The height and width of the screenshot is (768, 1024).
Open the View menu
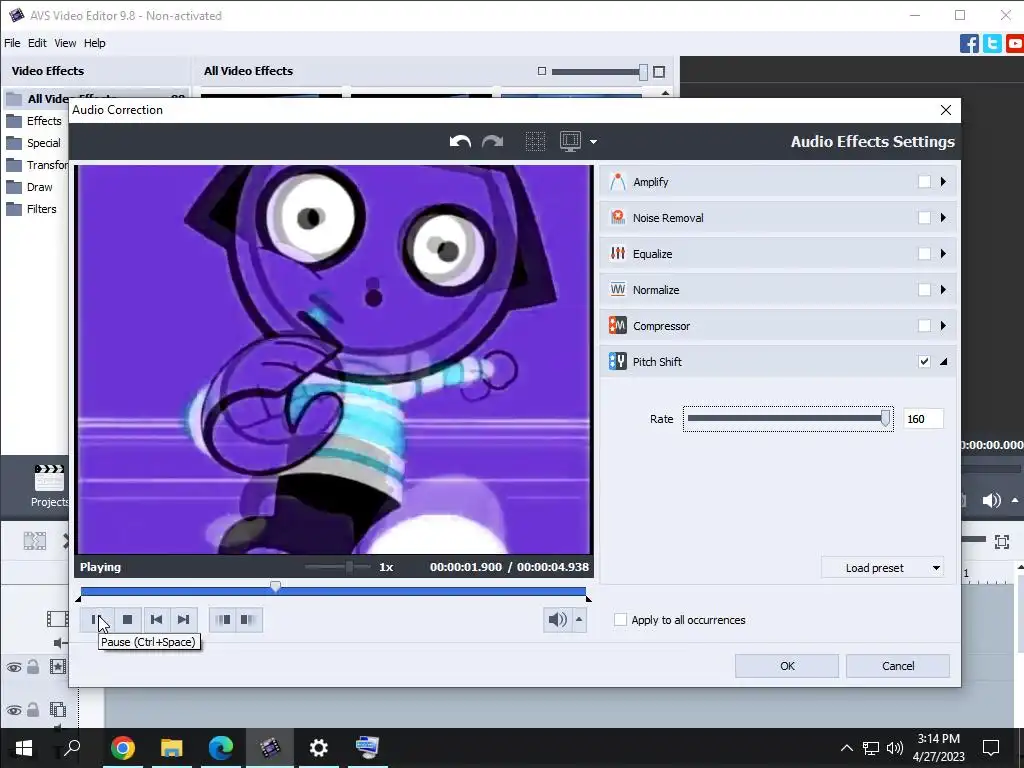[x=65, y=43]
